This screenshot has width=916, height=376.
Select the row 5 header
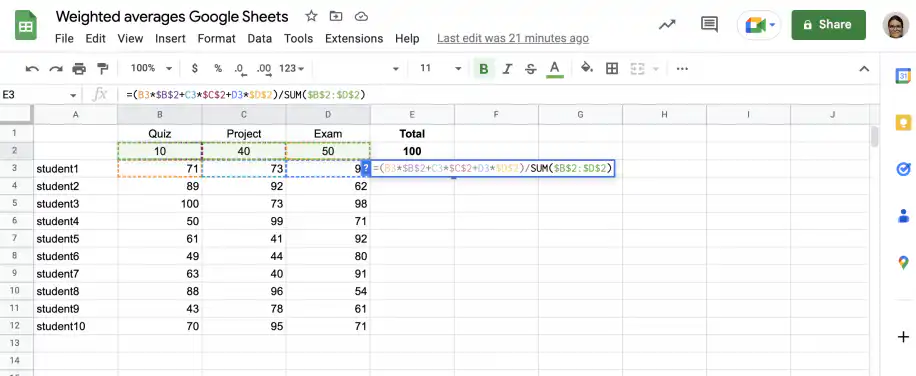[x=16, y=204]
